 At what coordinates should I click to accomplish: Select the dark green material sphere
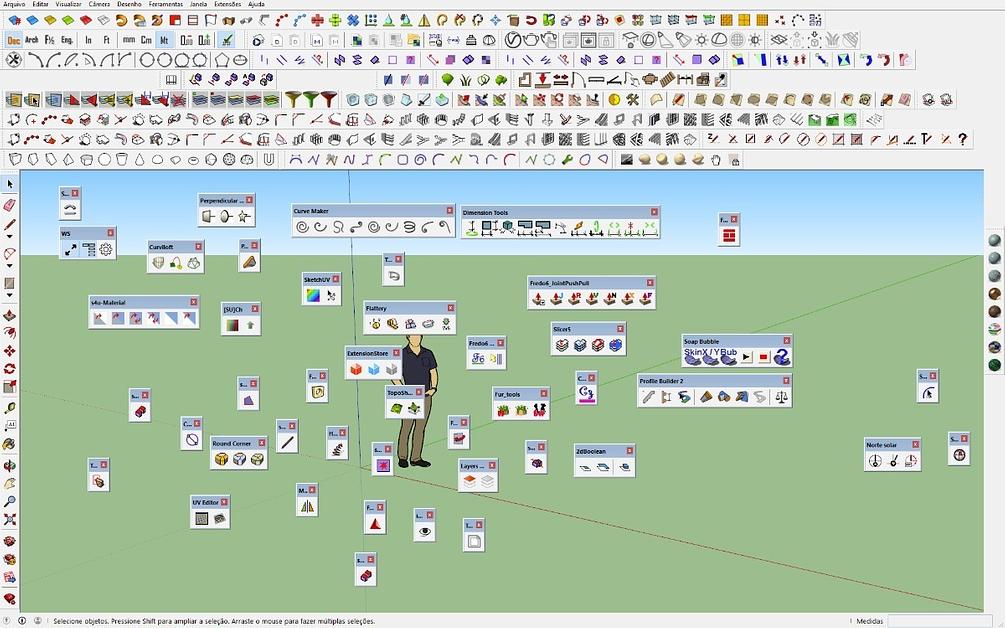coord(994,365)
